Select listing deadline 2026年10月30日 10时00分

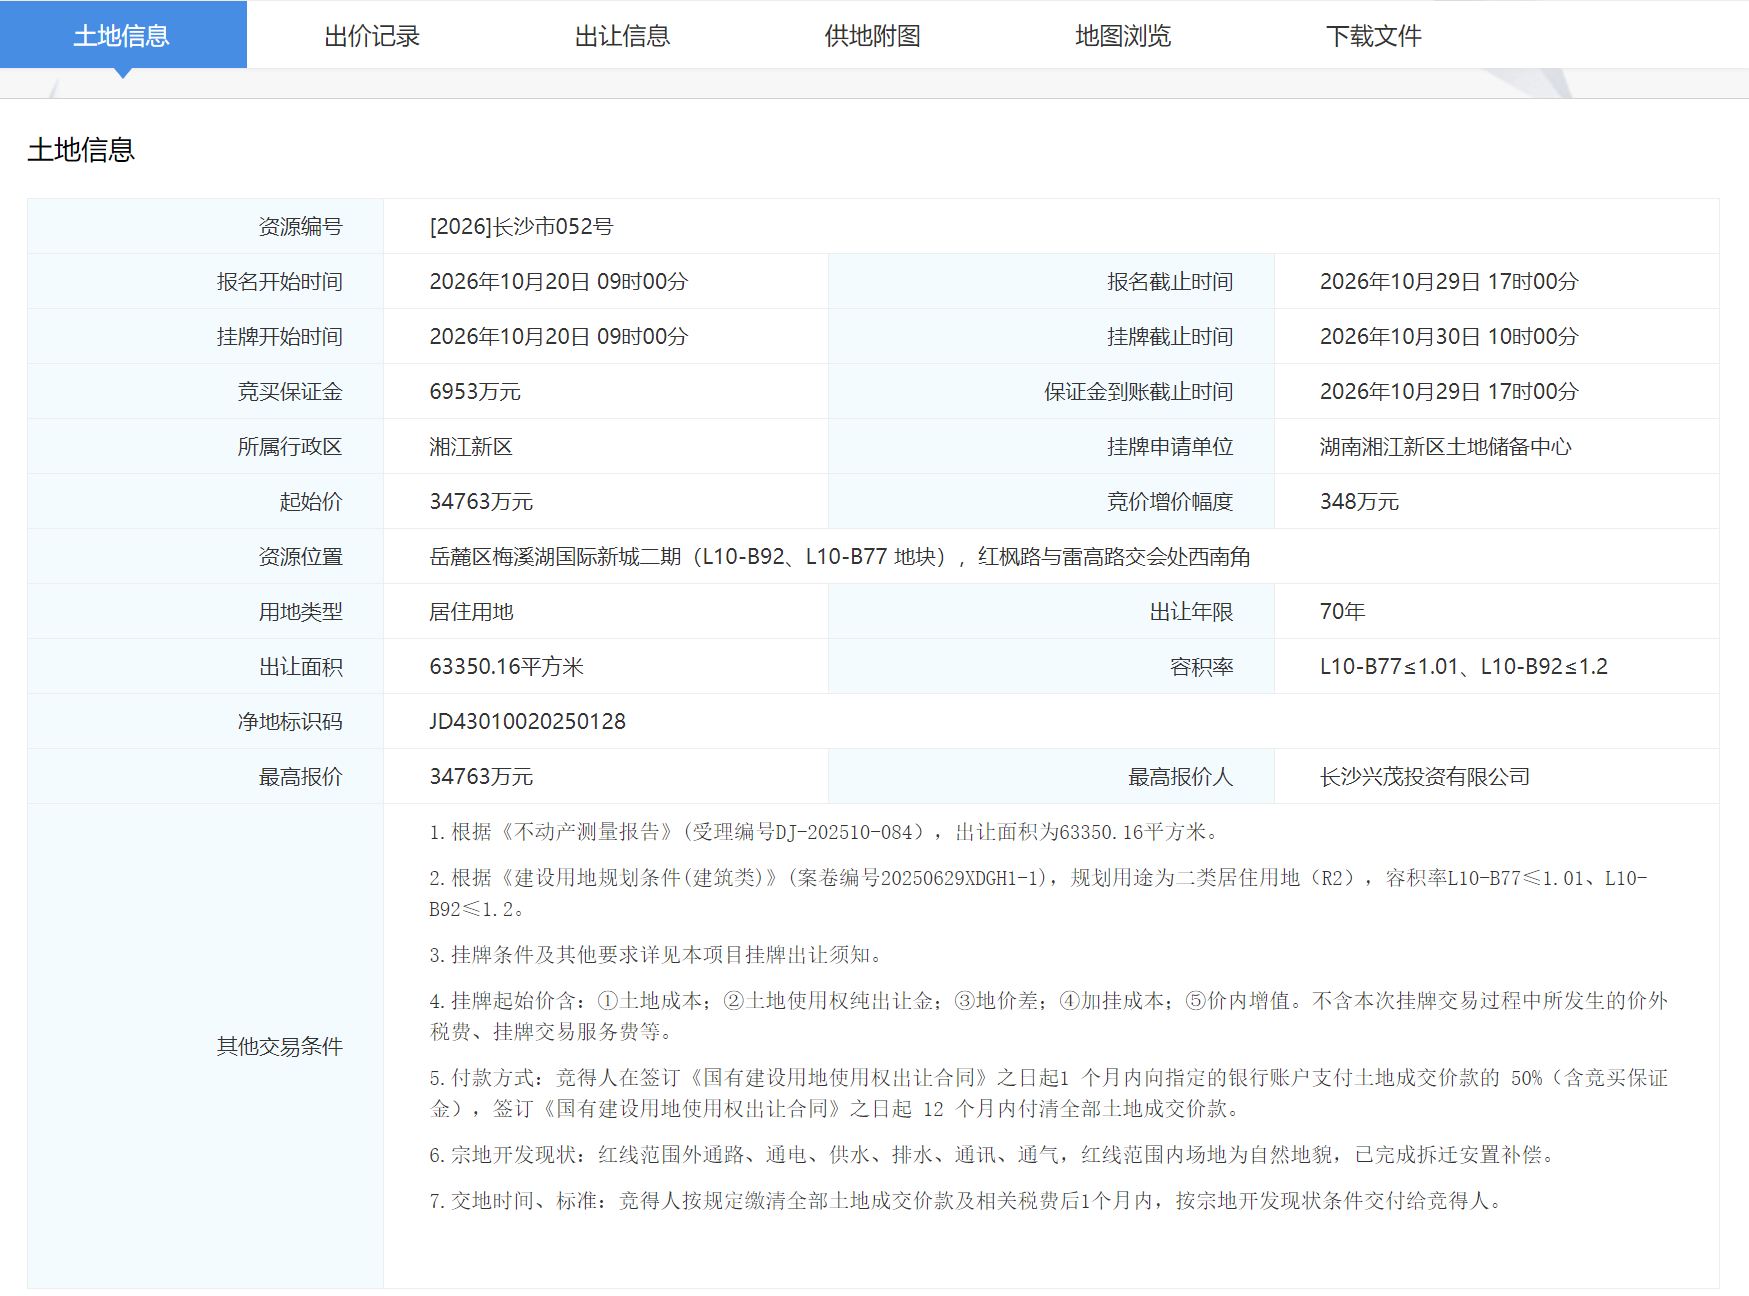[1449, 337]
